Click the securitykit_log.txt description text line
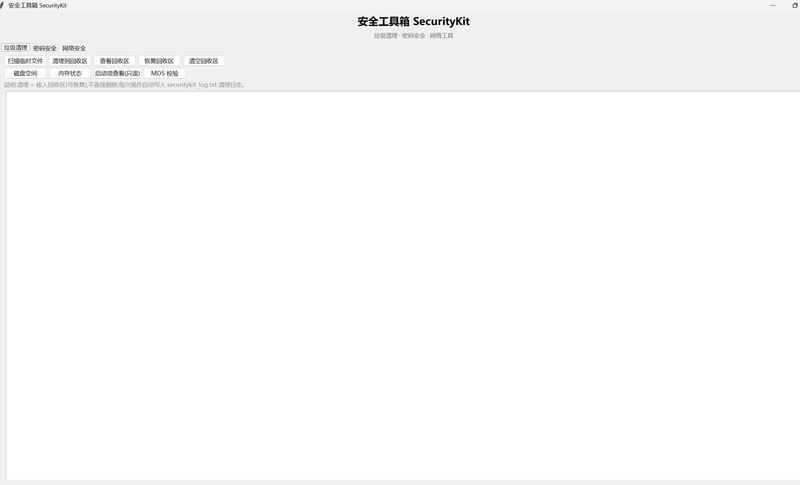This screenshot has height=485, width=800. coord(125,85)
